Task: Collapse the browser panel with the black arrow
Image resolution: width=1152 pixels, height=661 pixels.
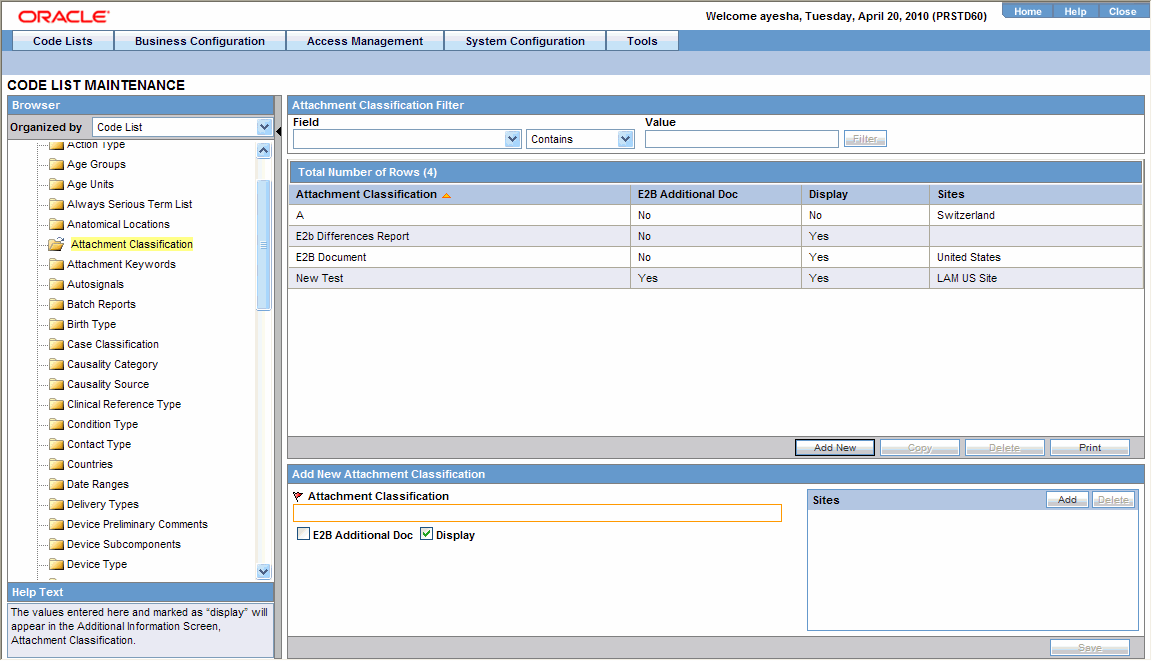Action: point(279,131)
